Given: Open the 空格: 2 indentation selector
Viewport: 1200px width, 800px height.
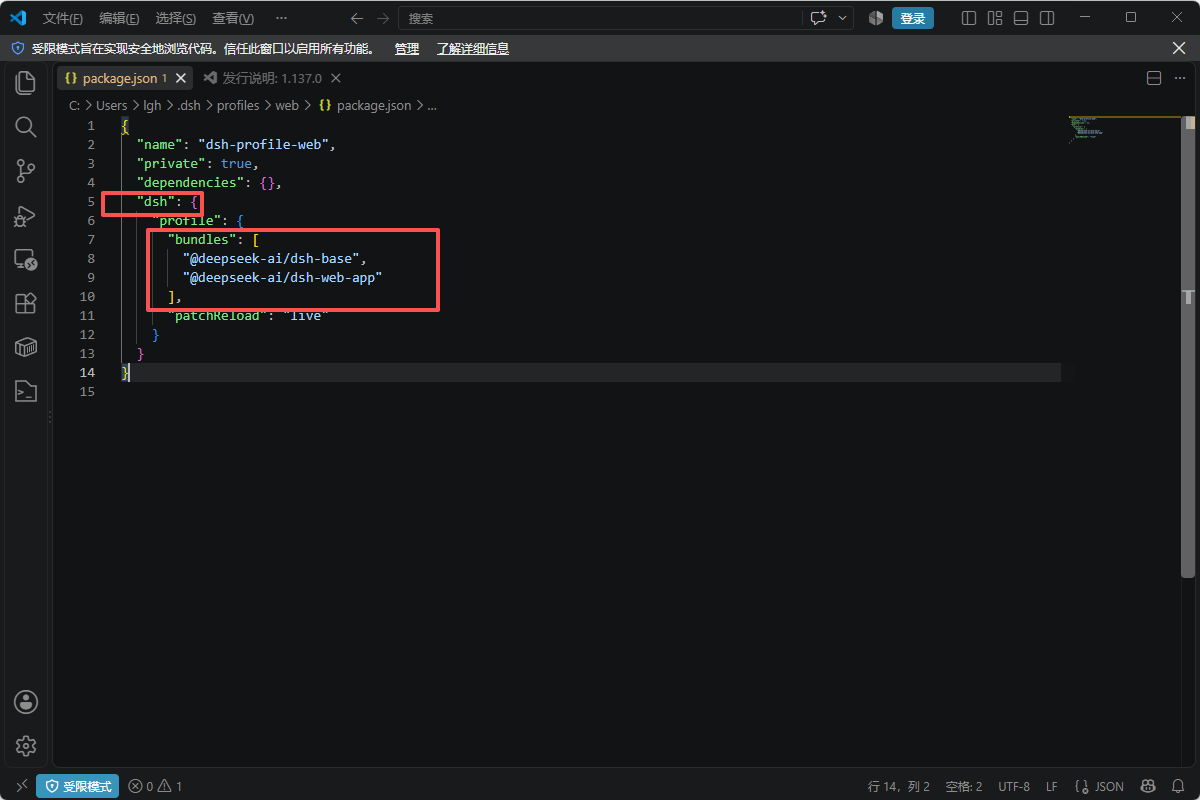Looking at the screenshot, I should pos(964,786).
